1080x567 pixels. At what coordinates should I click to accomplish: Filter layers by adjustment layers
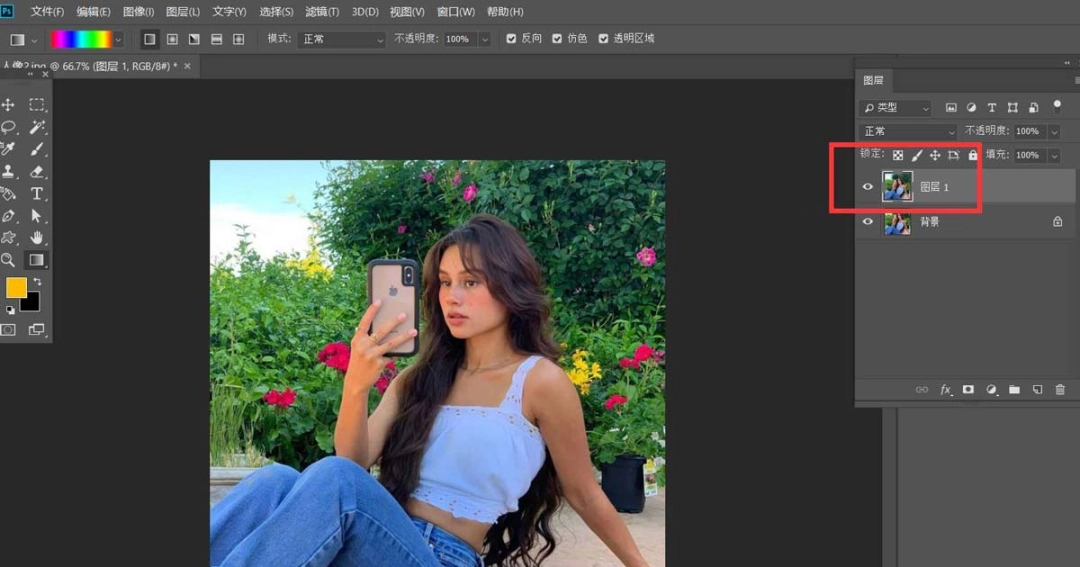point(971,107)
